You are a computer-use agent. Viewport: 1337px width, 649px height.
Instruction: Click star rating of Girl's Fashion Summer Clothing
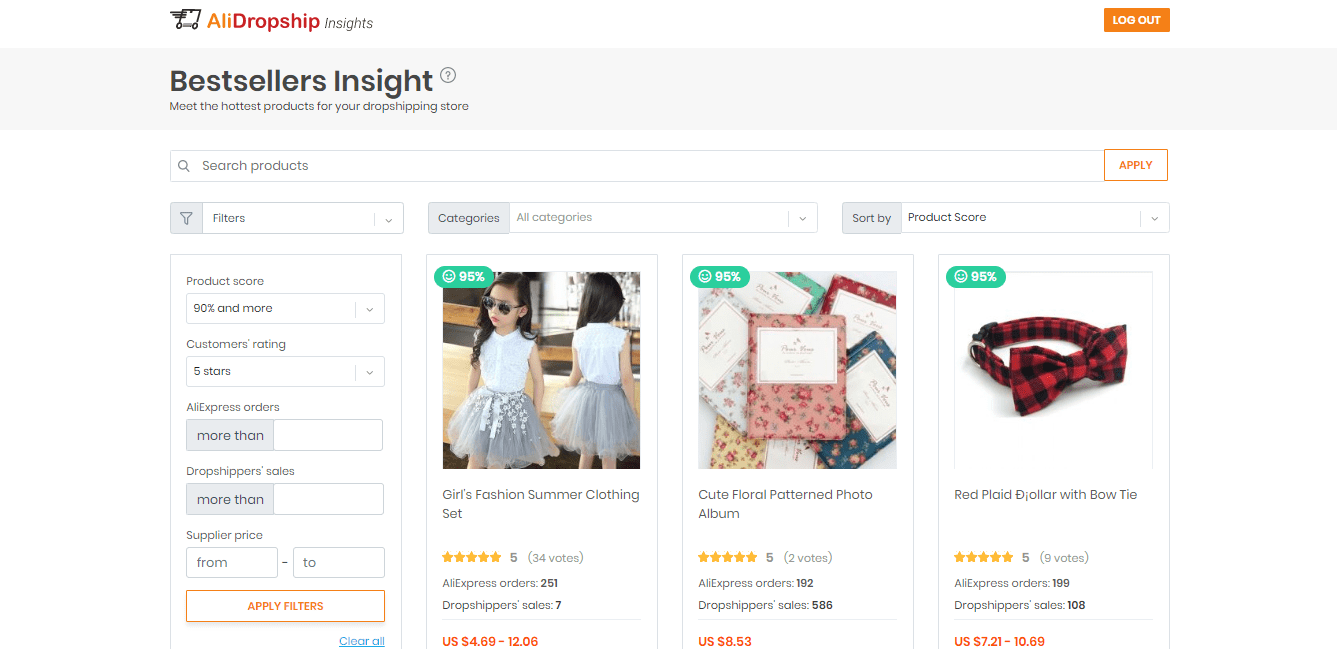point(472,558)
